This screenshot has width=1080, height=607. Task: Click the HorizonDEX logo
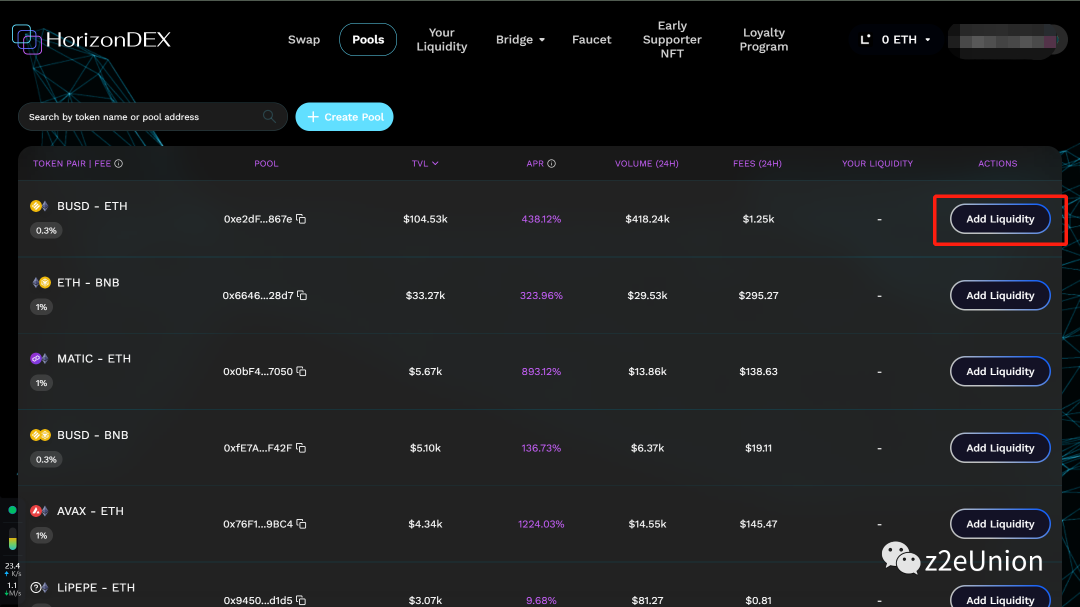tap(92, 40)
